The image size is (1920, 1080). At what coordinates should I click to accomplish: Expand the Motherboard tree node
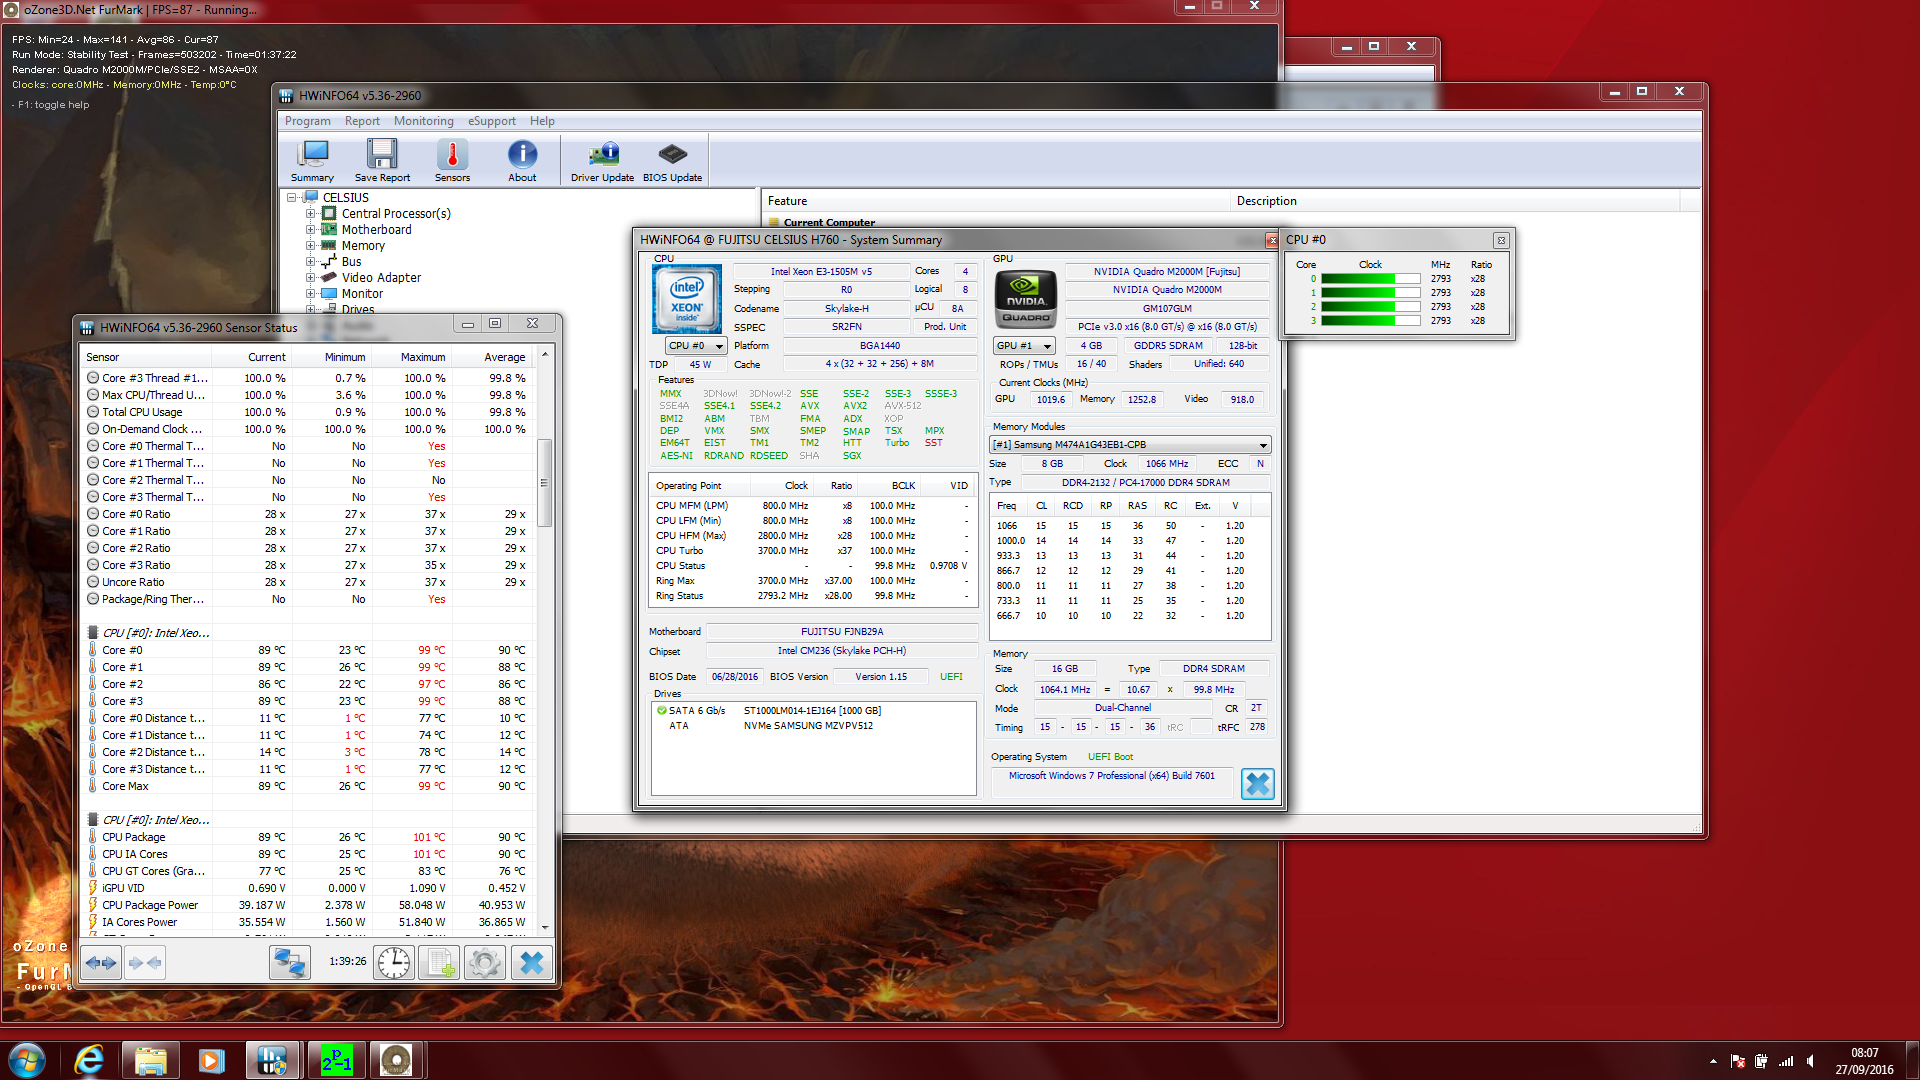[x=310, y=230]
